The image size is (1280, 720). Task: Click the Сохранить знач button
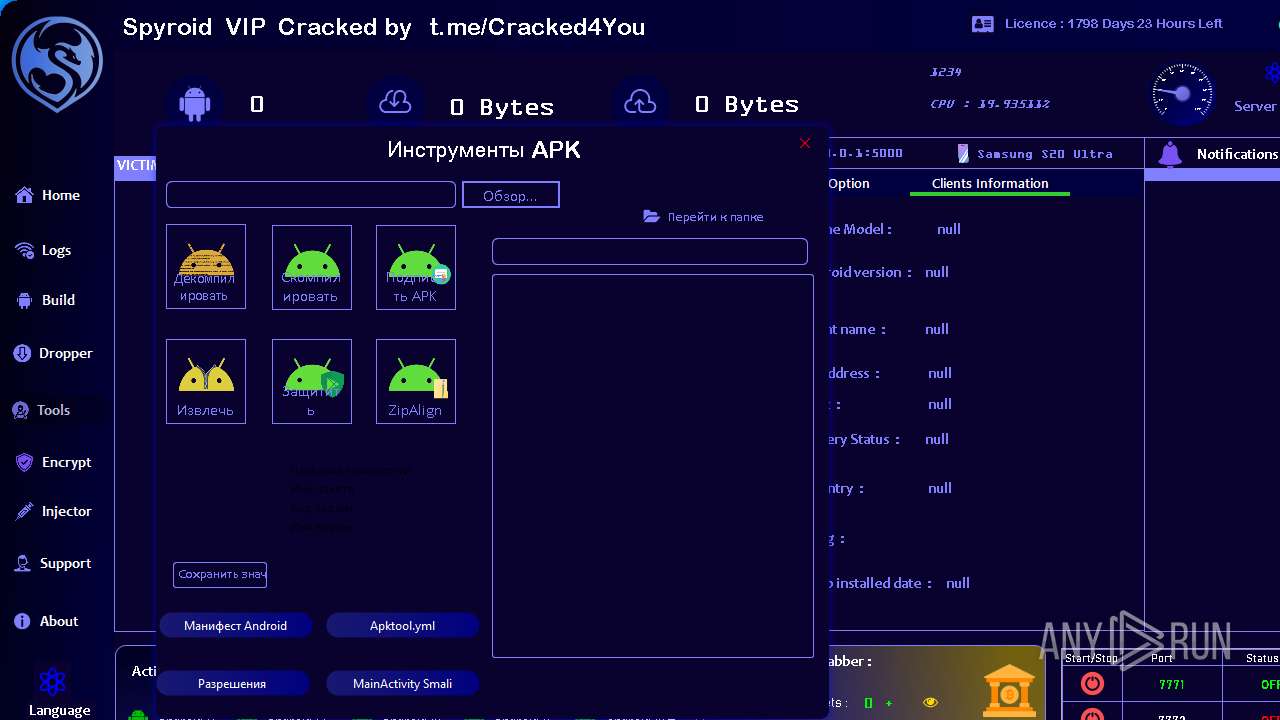pyautogui.click(x=220, y=574)
